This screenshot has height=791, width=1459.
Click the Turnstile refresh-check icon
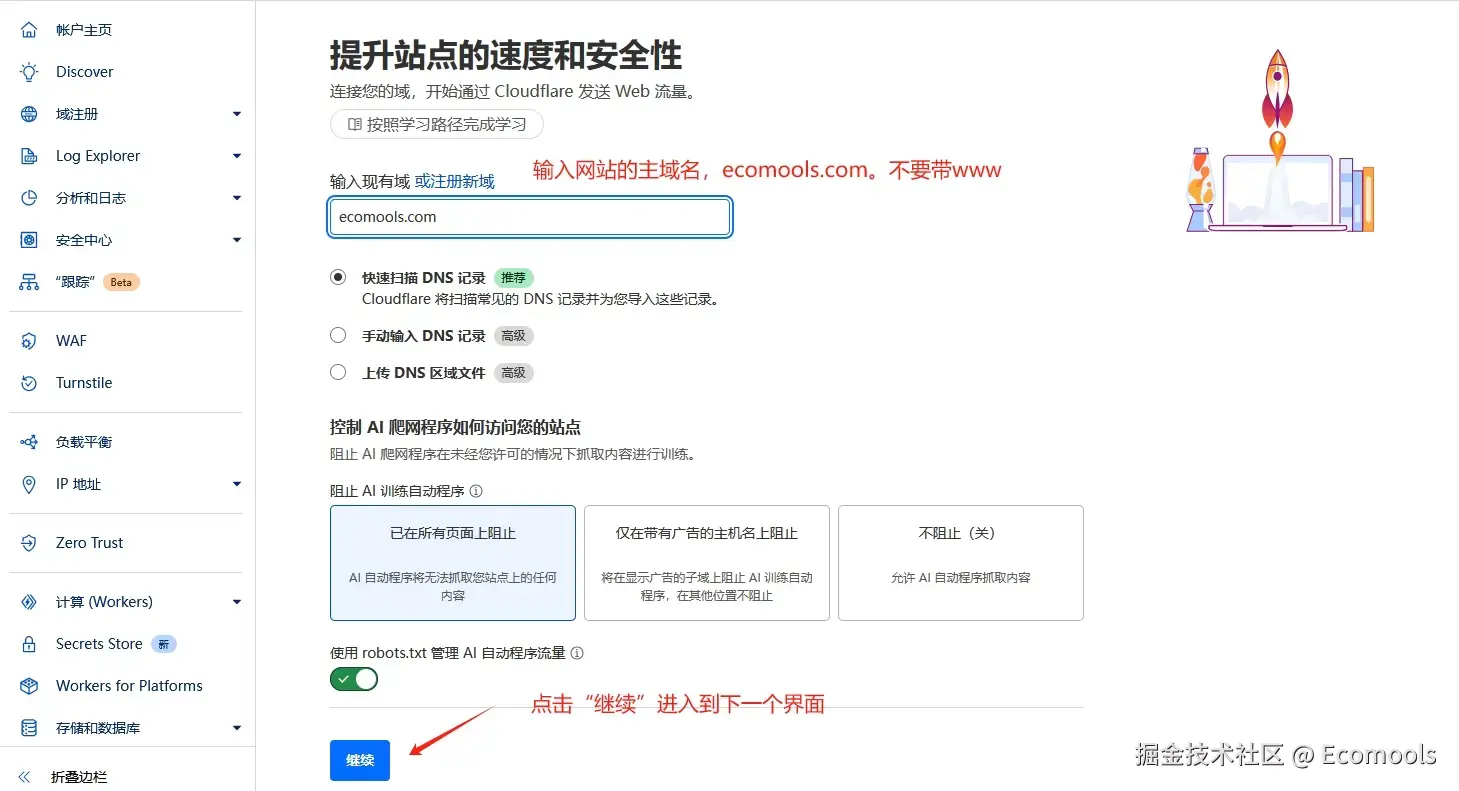coord(29,383)
